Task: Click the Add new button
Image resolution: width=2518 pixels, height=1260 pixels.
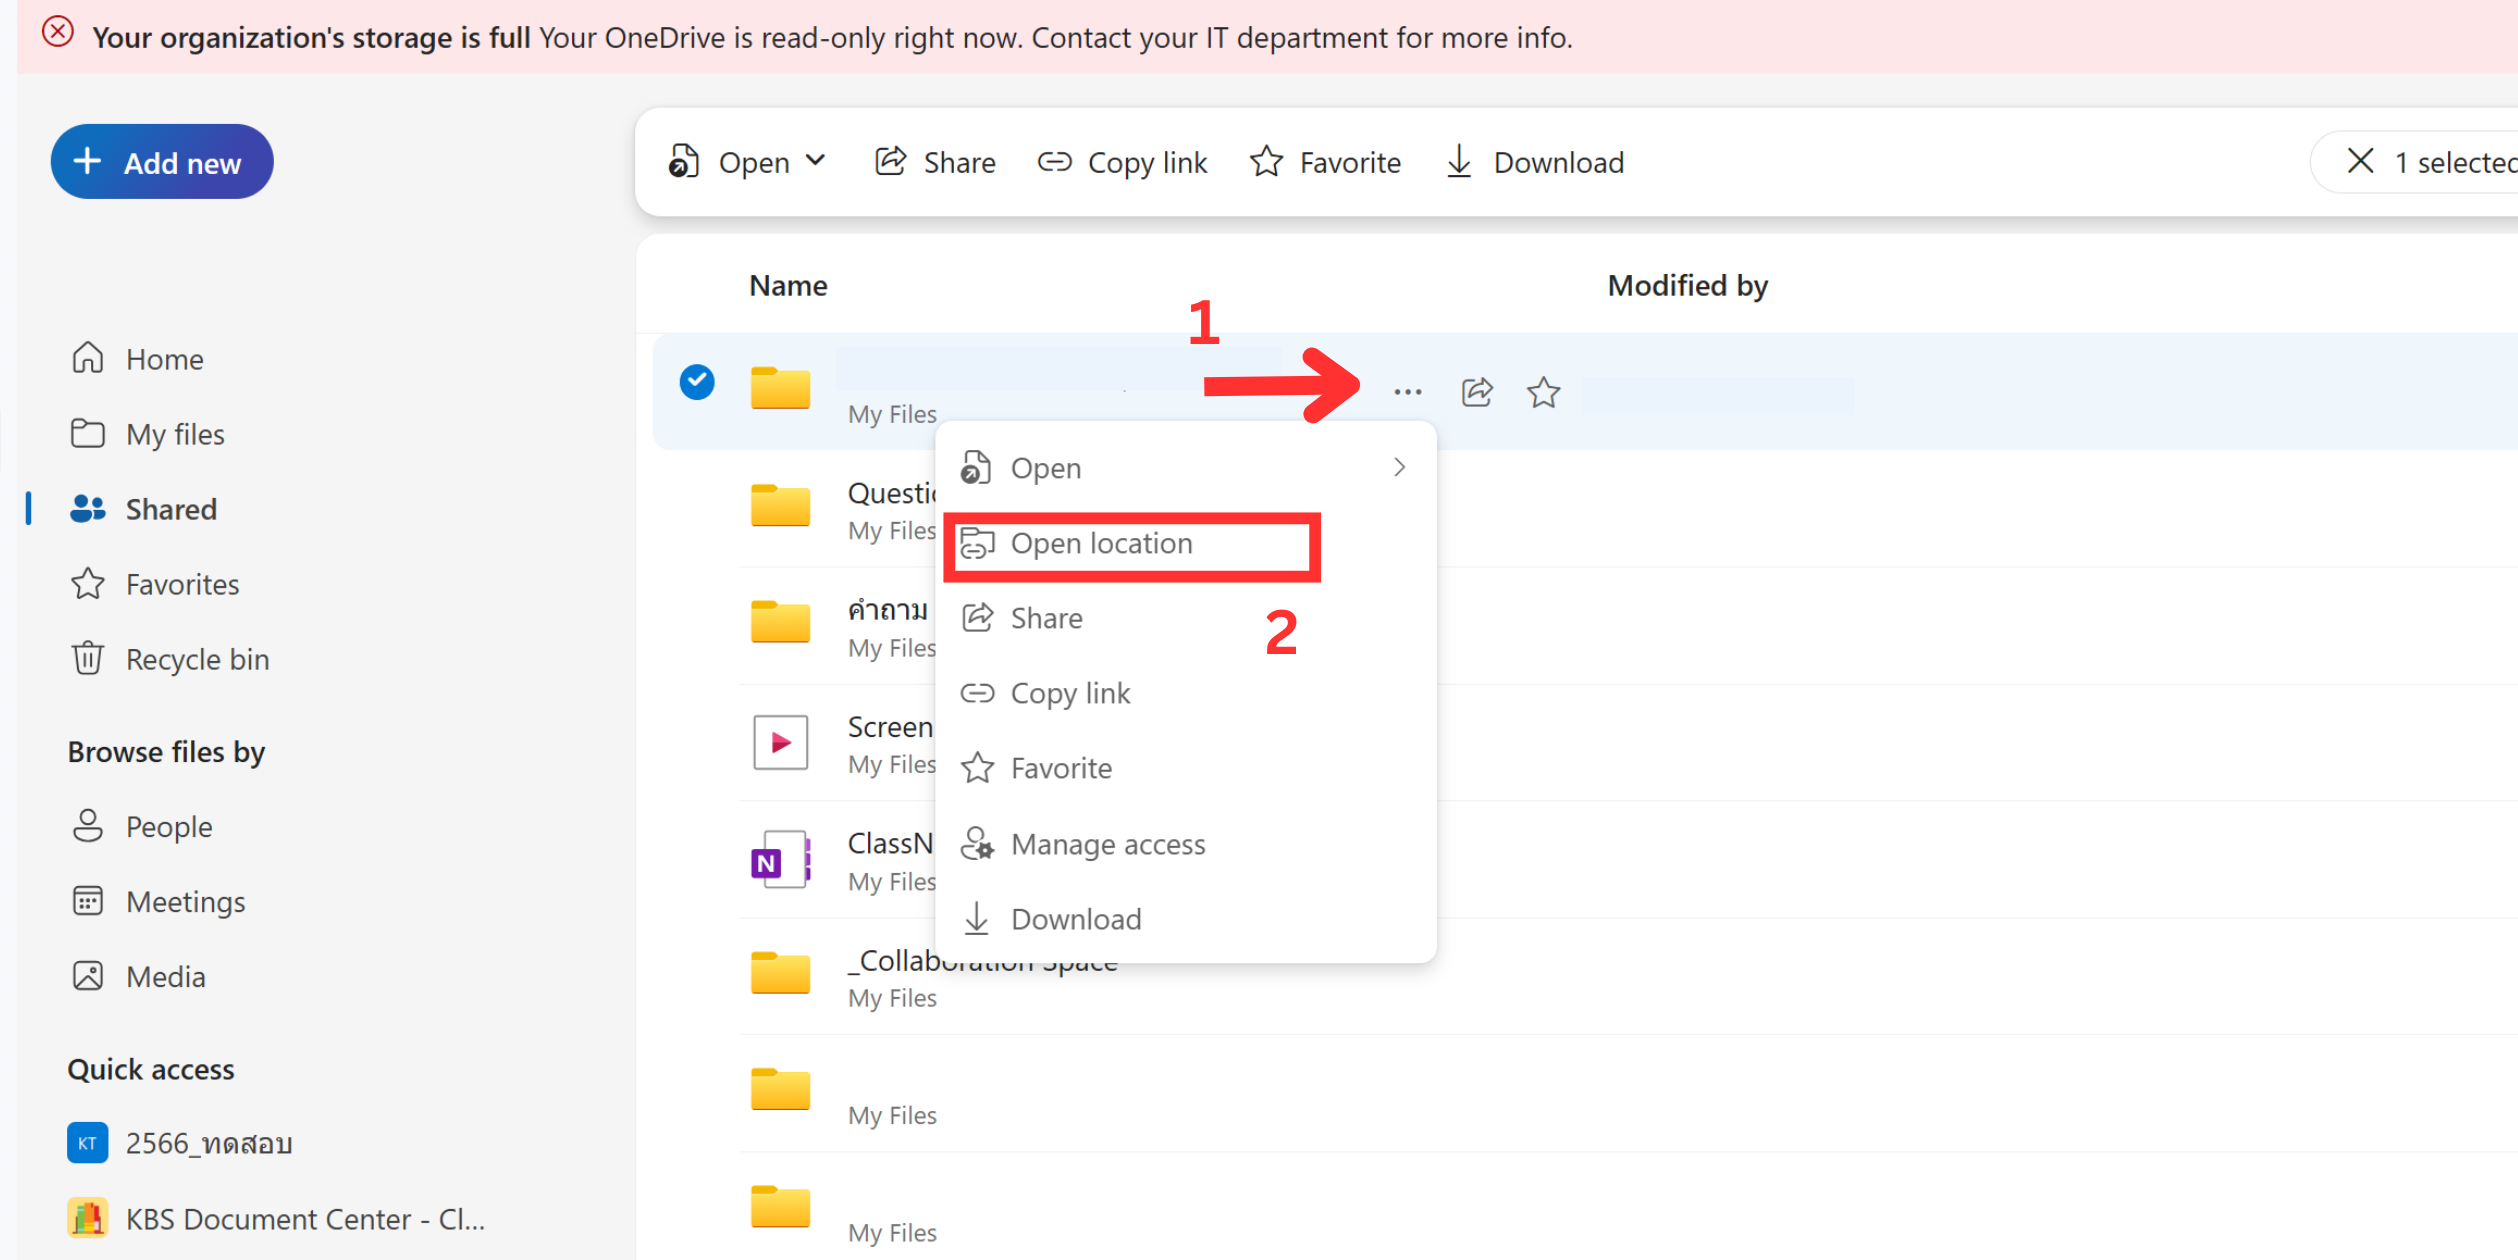Action: point(162,162)
